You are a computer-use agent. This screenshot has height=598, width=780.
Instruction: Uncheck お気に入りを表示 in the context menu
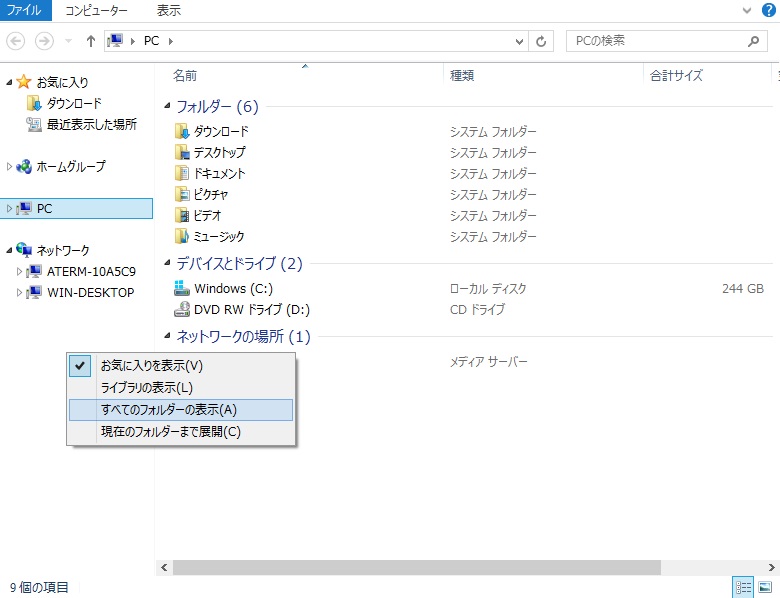[x=151, y=366]
